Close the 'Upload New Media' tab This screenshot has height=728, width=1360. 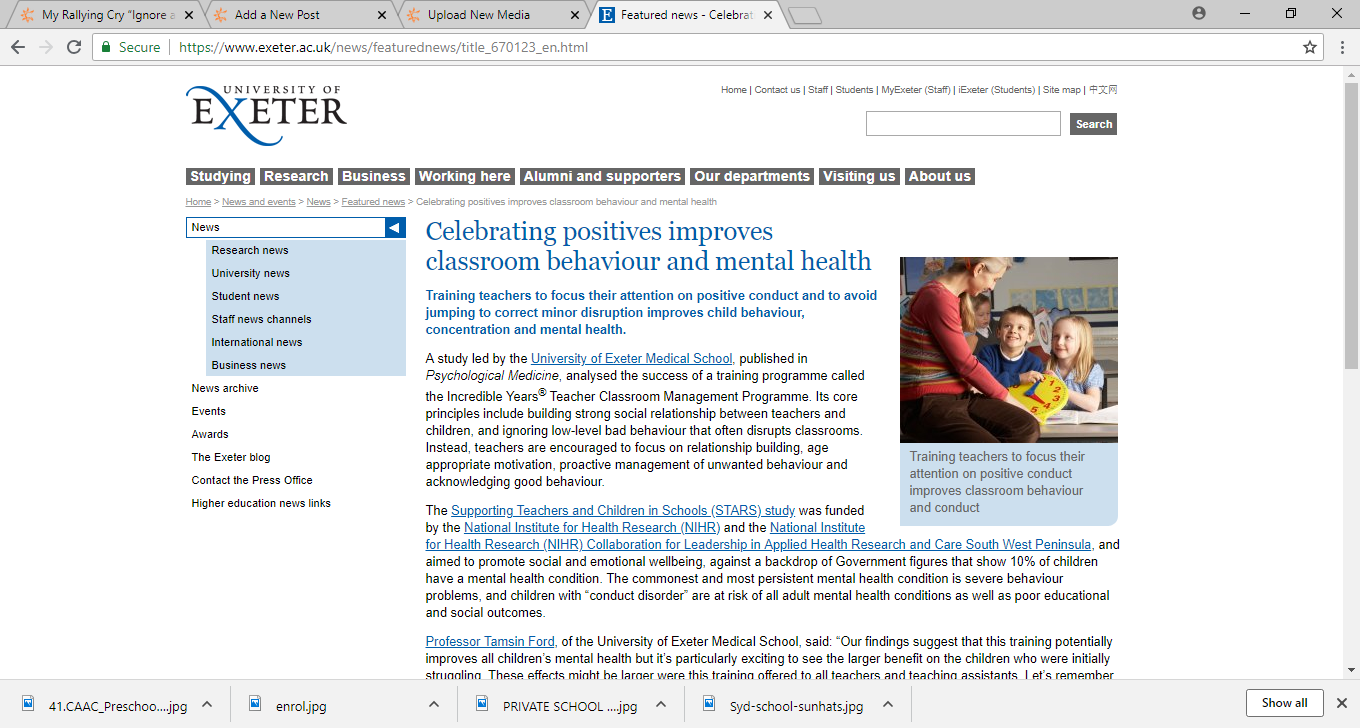click(x=574, y=15)
